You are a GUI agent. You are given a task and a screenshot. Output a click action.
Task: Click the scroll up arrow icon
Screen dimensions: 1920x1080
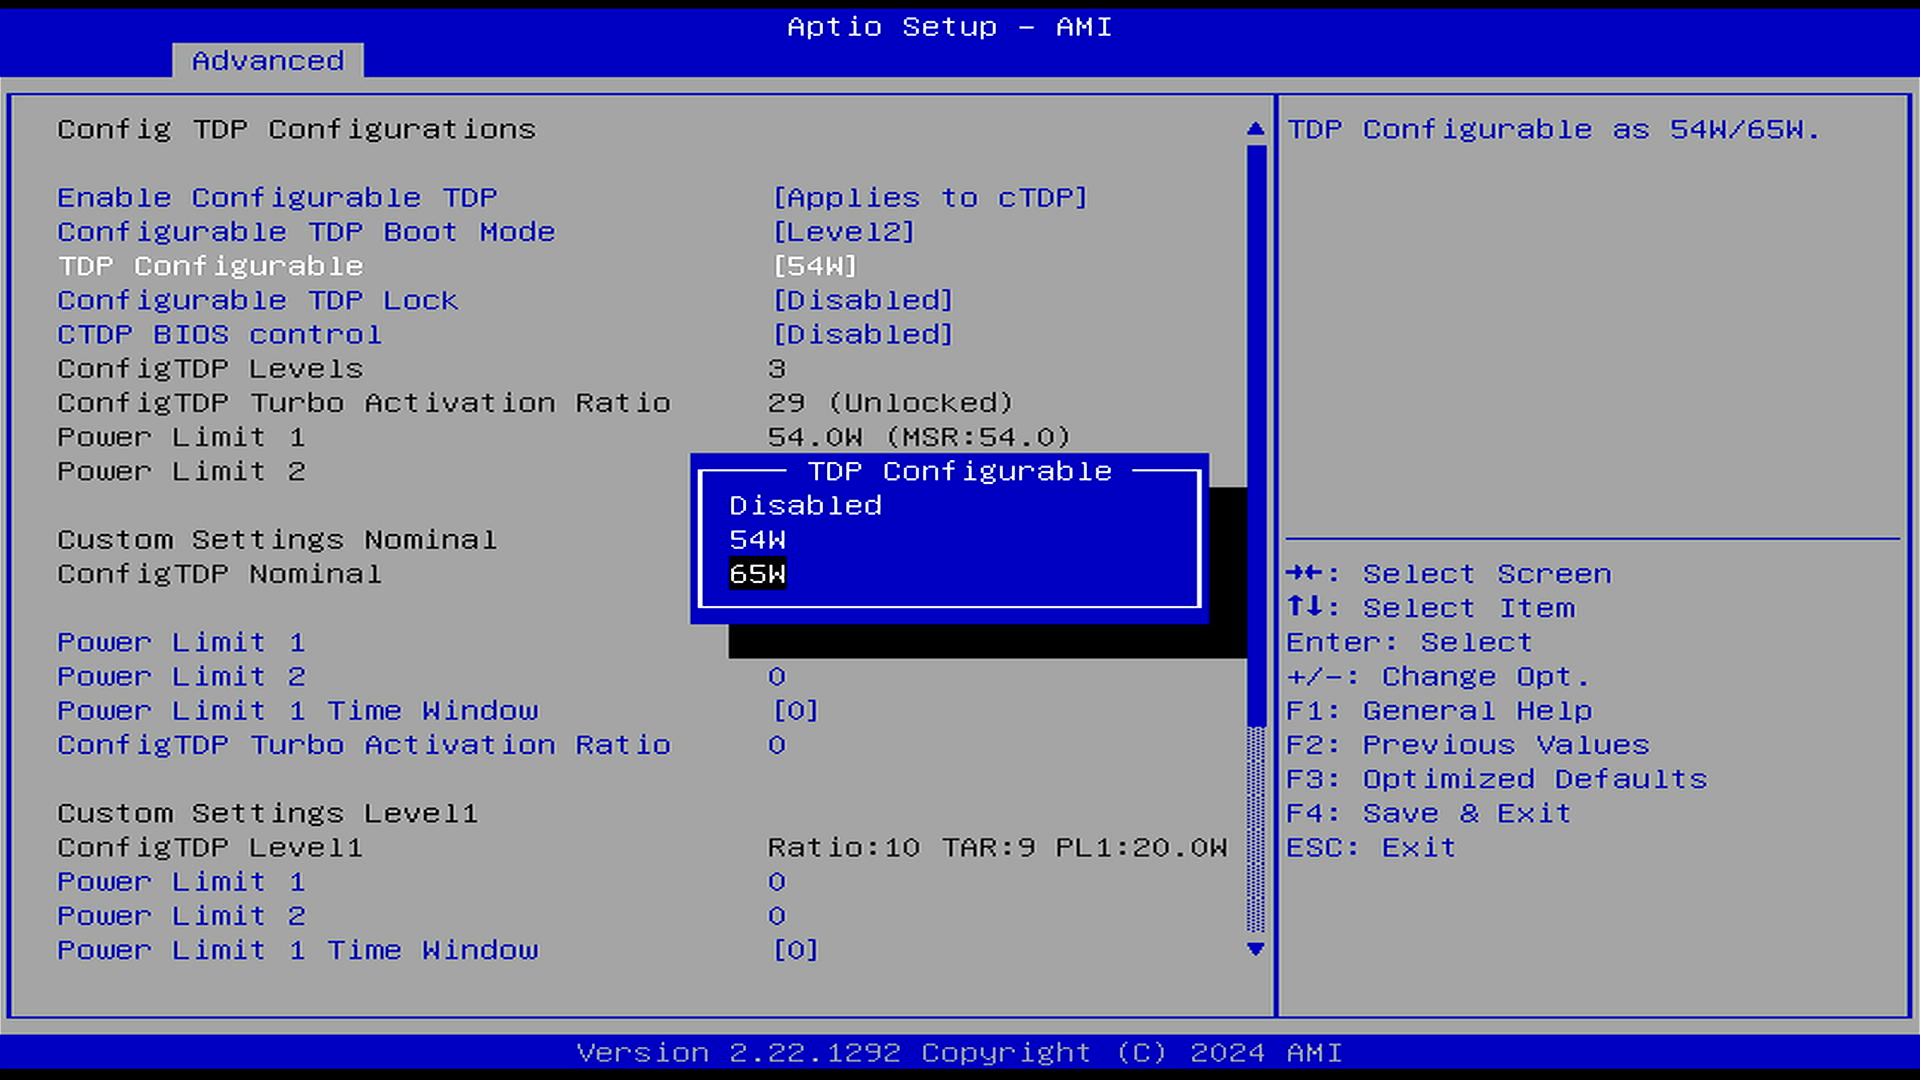[1256, 129]
